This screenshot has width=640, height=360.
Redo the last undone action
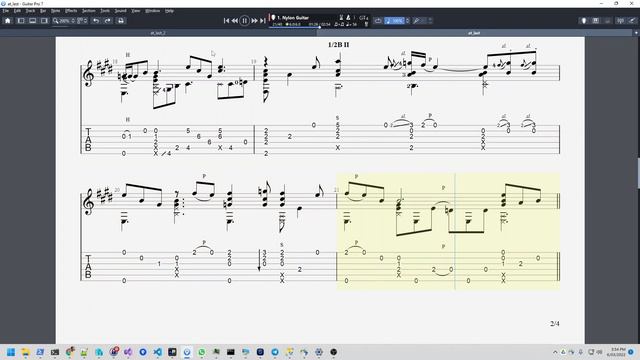[x=108, y=21]
